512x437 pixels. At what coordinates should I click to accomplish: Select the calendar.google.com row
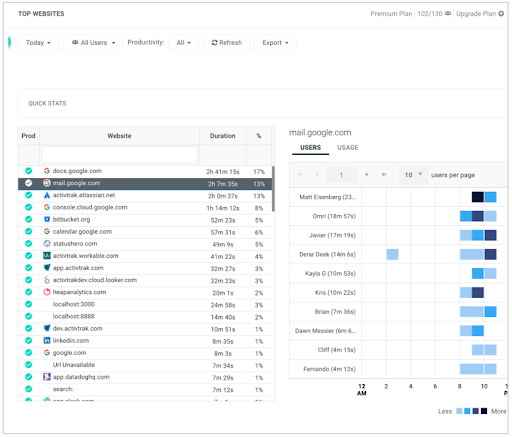145,232
